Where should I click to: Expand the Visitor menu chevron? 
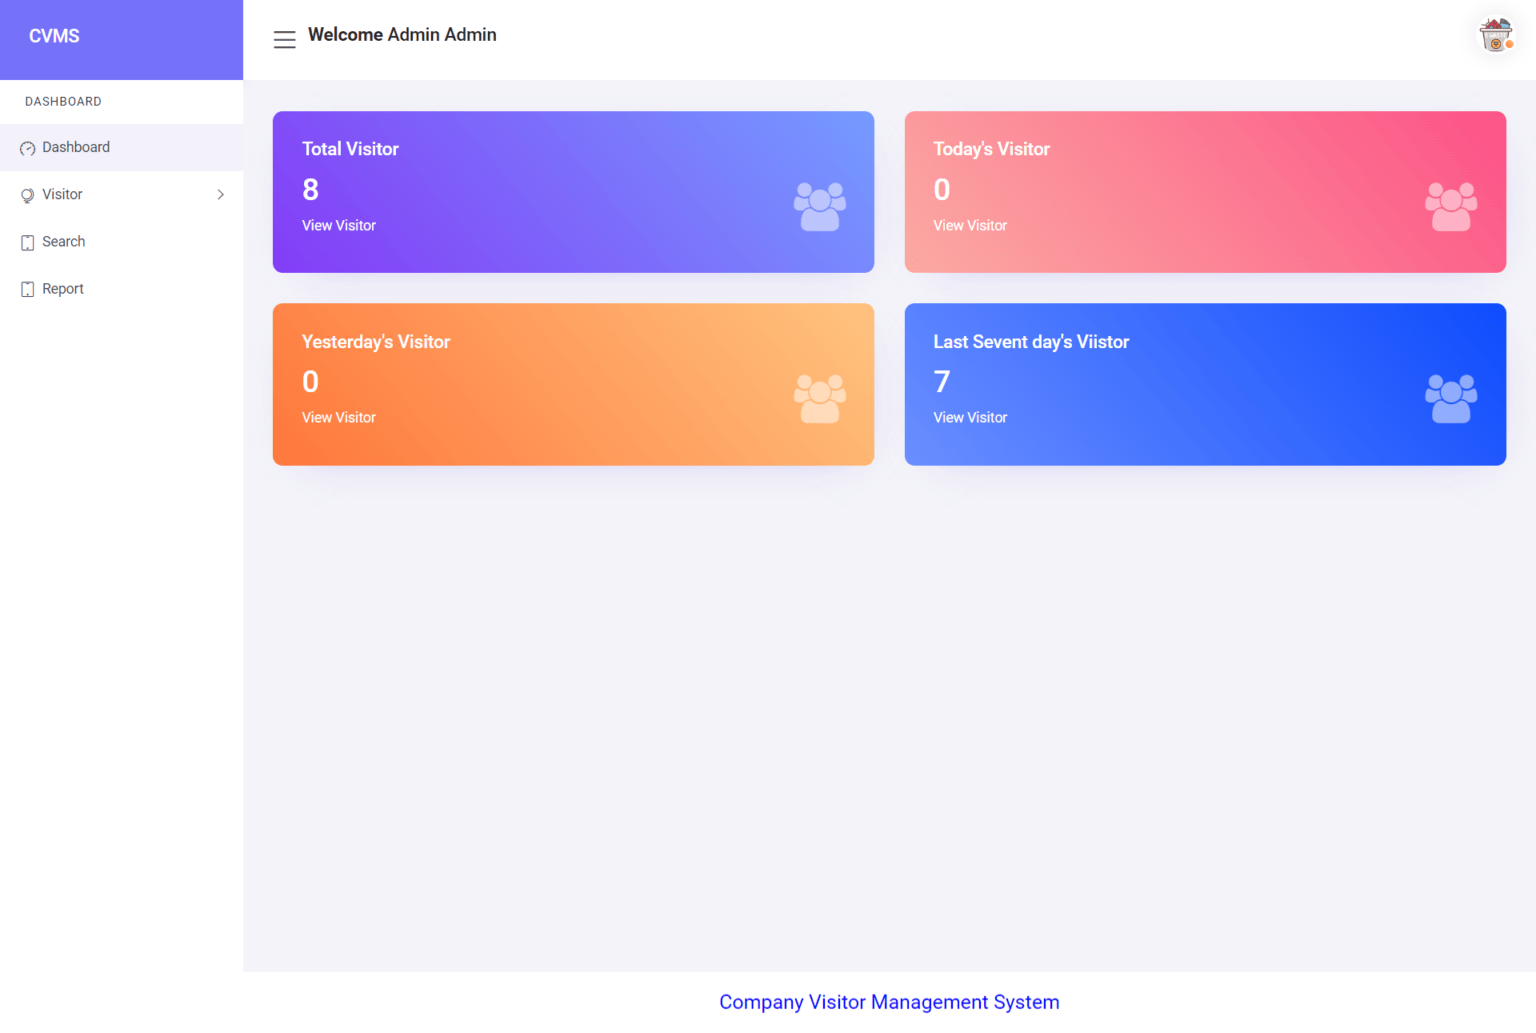[x=221, y=194]
